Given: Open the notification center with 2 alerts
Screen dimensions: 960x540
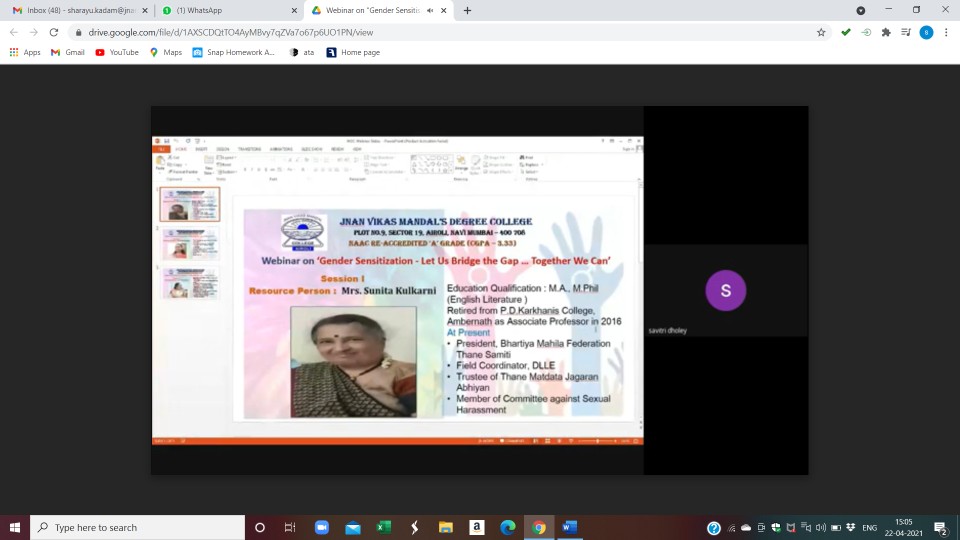Looking at the screenshot, I should 941,528.
